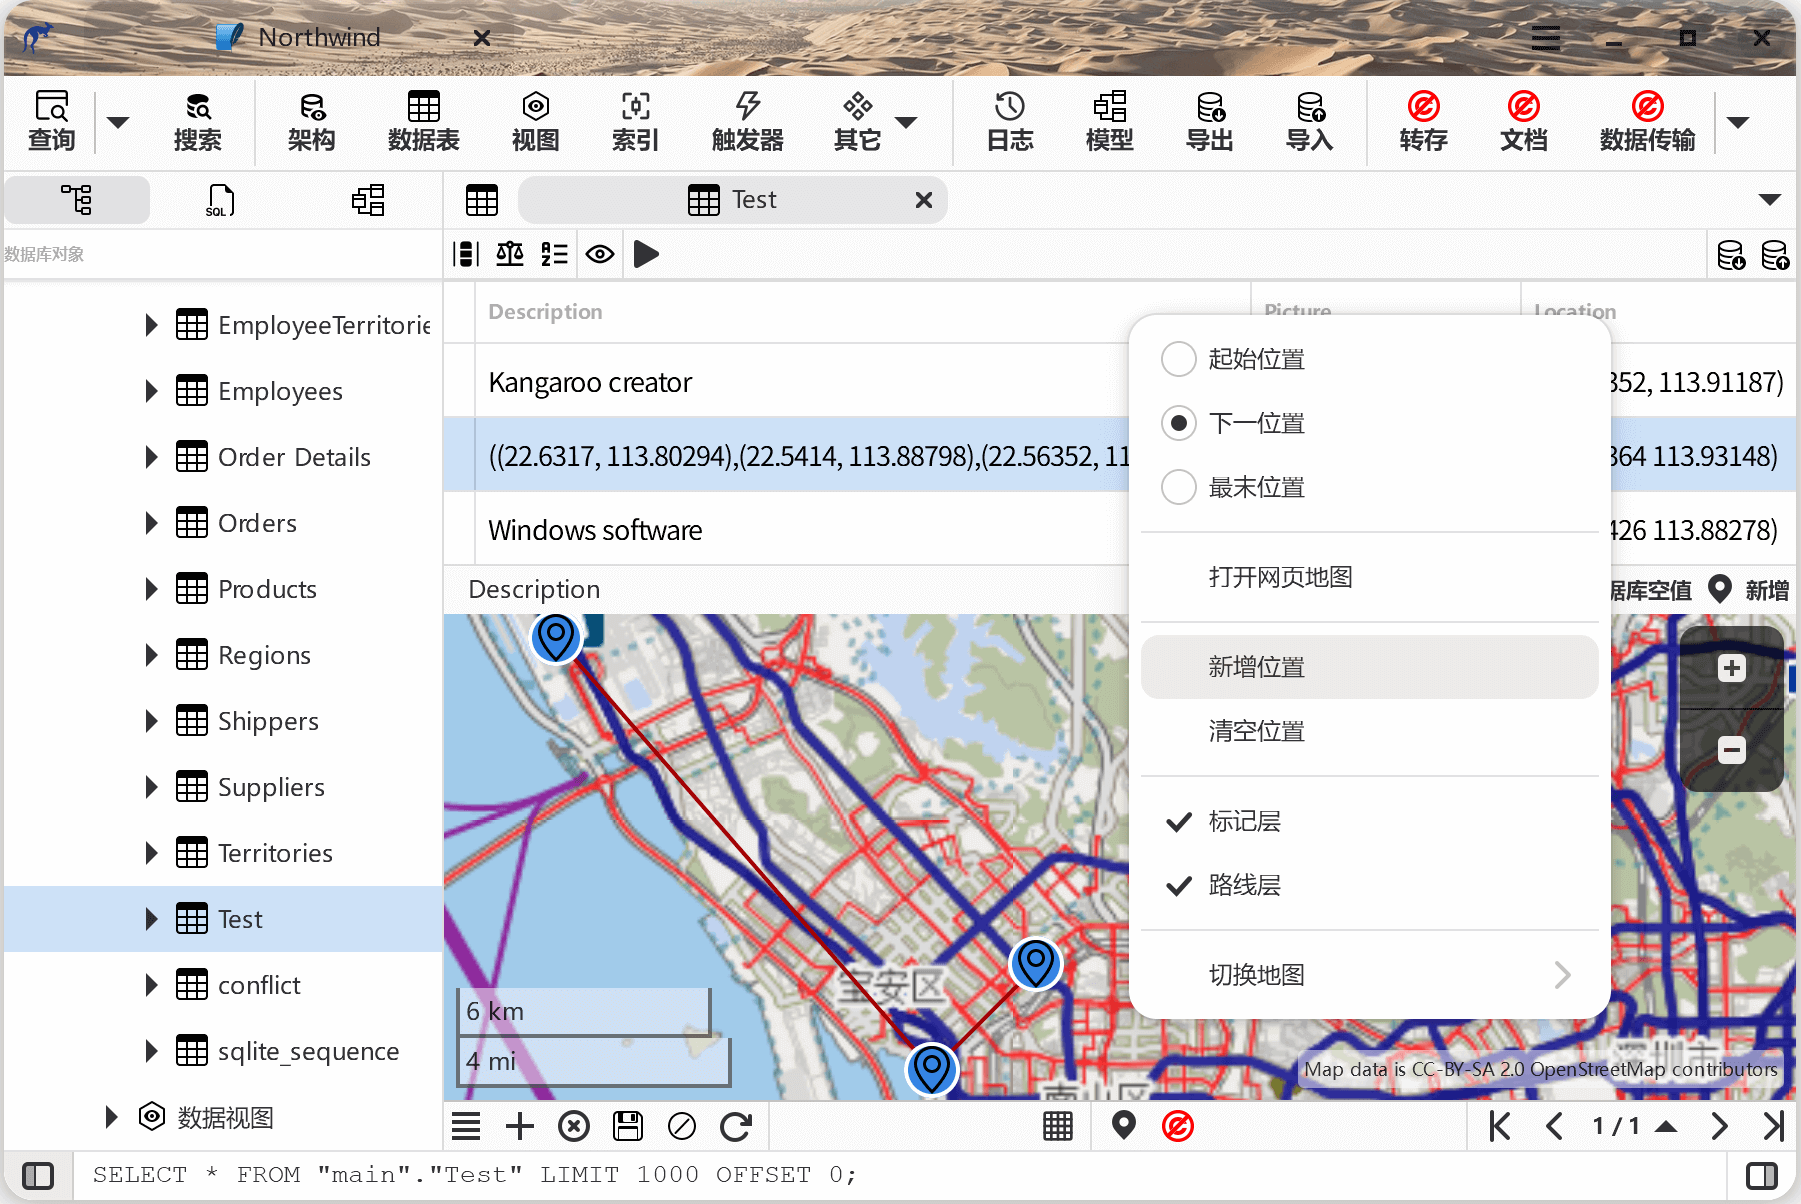
Task: Click the add row plus icon
Action: [520, 1126]
